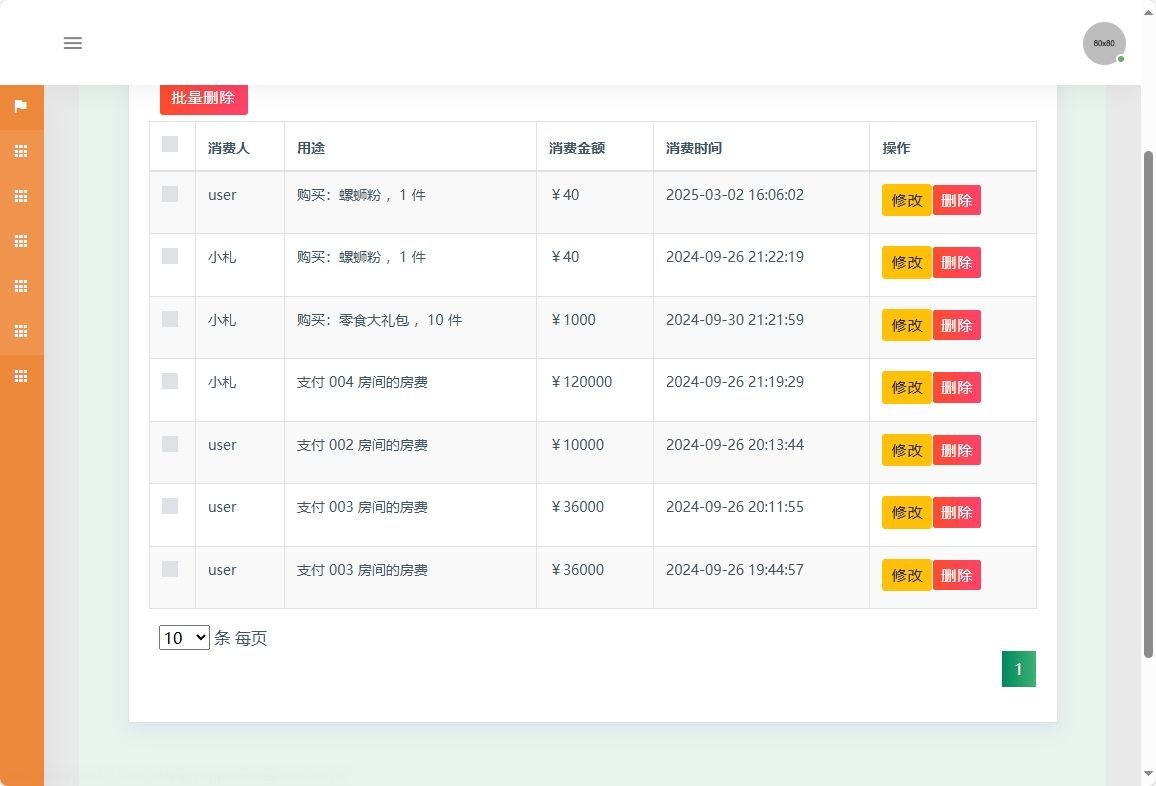1156x786 pixels.
Task: Edit the record dated 2024-09-26 19:44:57
Action: 907,575
